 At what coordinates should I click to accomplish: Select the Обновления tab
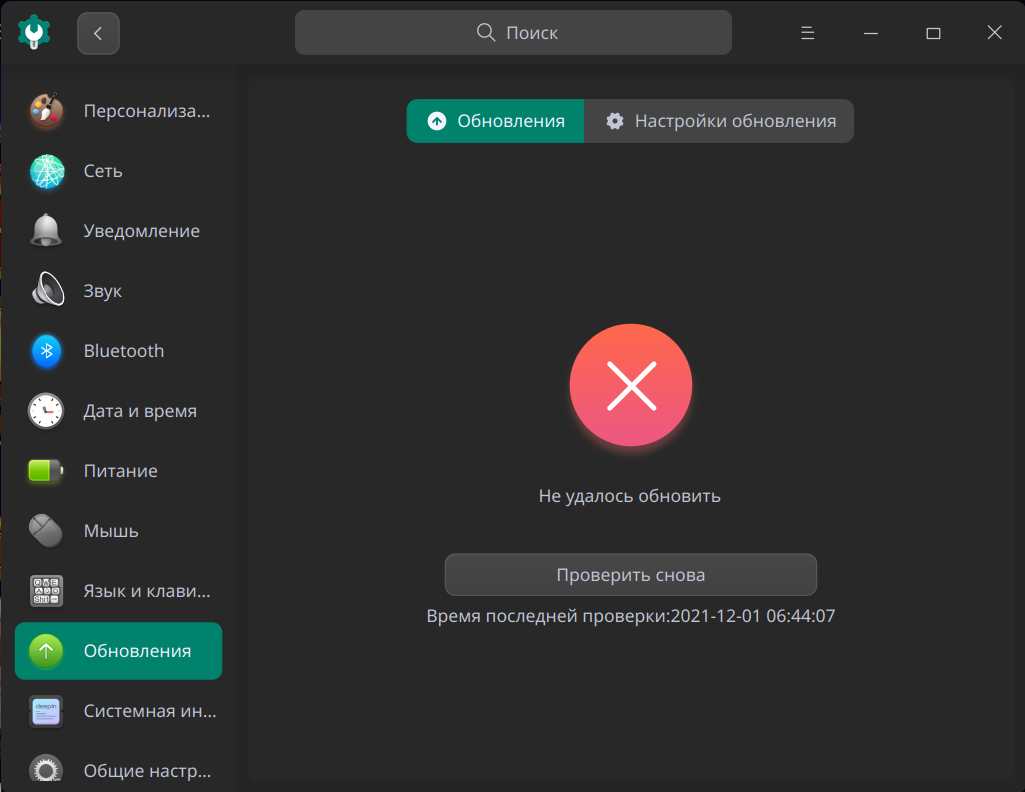(494, 121)
